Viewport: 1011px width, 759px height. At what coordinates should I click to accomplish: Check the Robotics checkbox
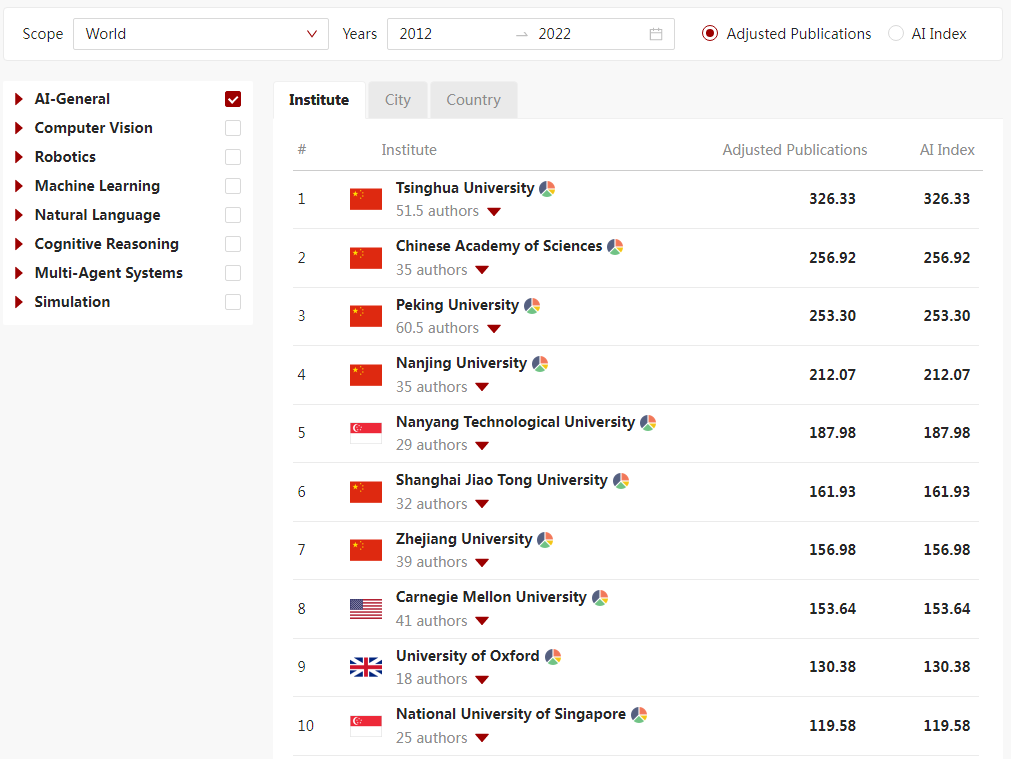[x=233, y=157]
